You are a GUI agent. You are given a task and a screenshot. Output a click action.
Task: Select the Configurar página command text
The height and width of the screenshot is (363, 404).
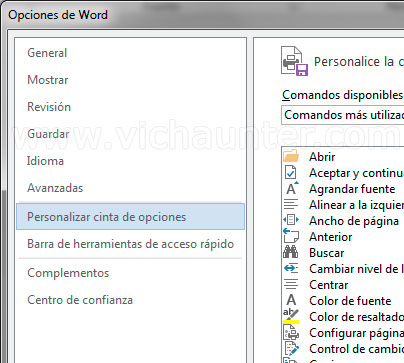(356, 333)
